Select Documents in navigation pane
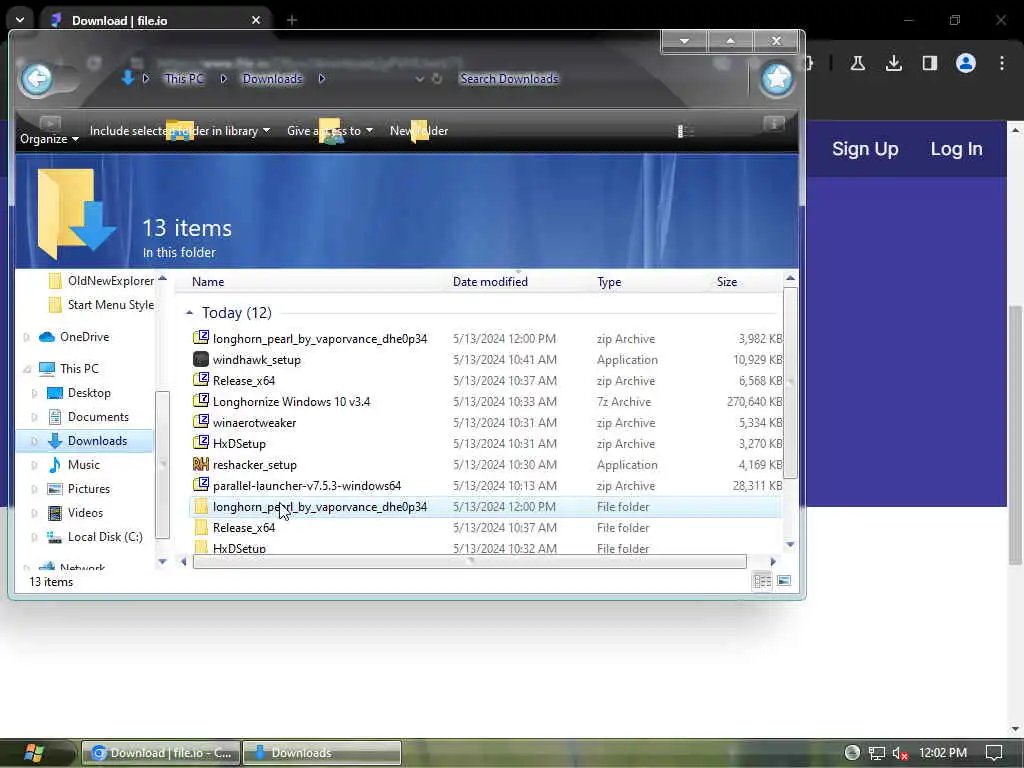The height and width of the screenshot is (768, 1024). [x=98, y=417]
